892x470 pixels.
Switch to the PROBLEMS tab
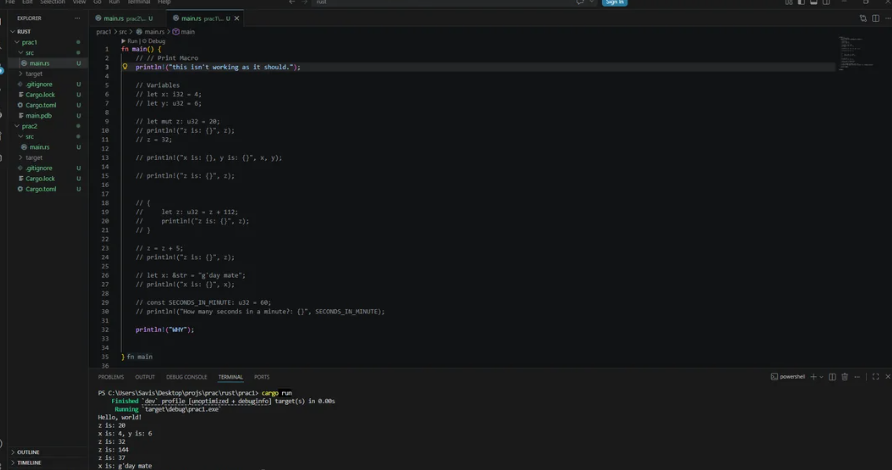[111, 377]
